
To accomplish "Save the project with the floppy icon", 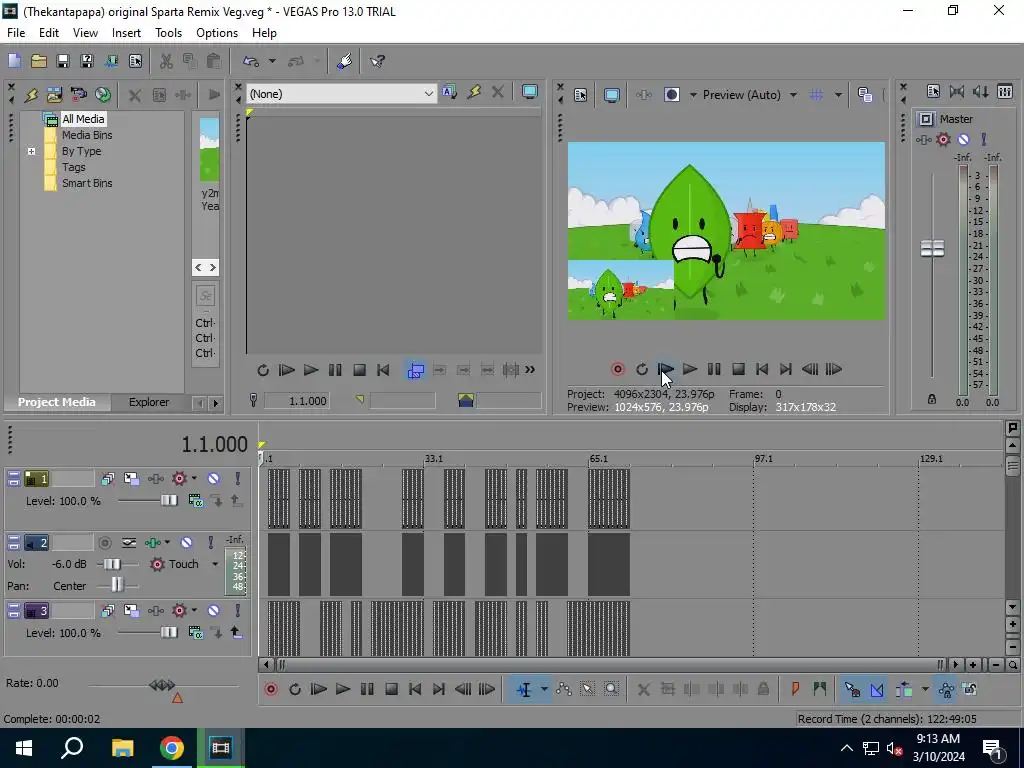I will coord(63,61).
